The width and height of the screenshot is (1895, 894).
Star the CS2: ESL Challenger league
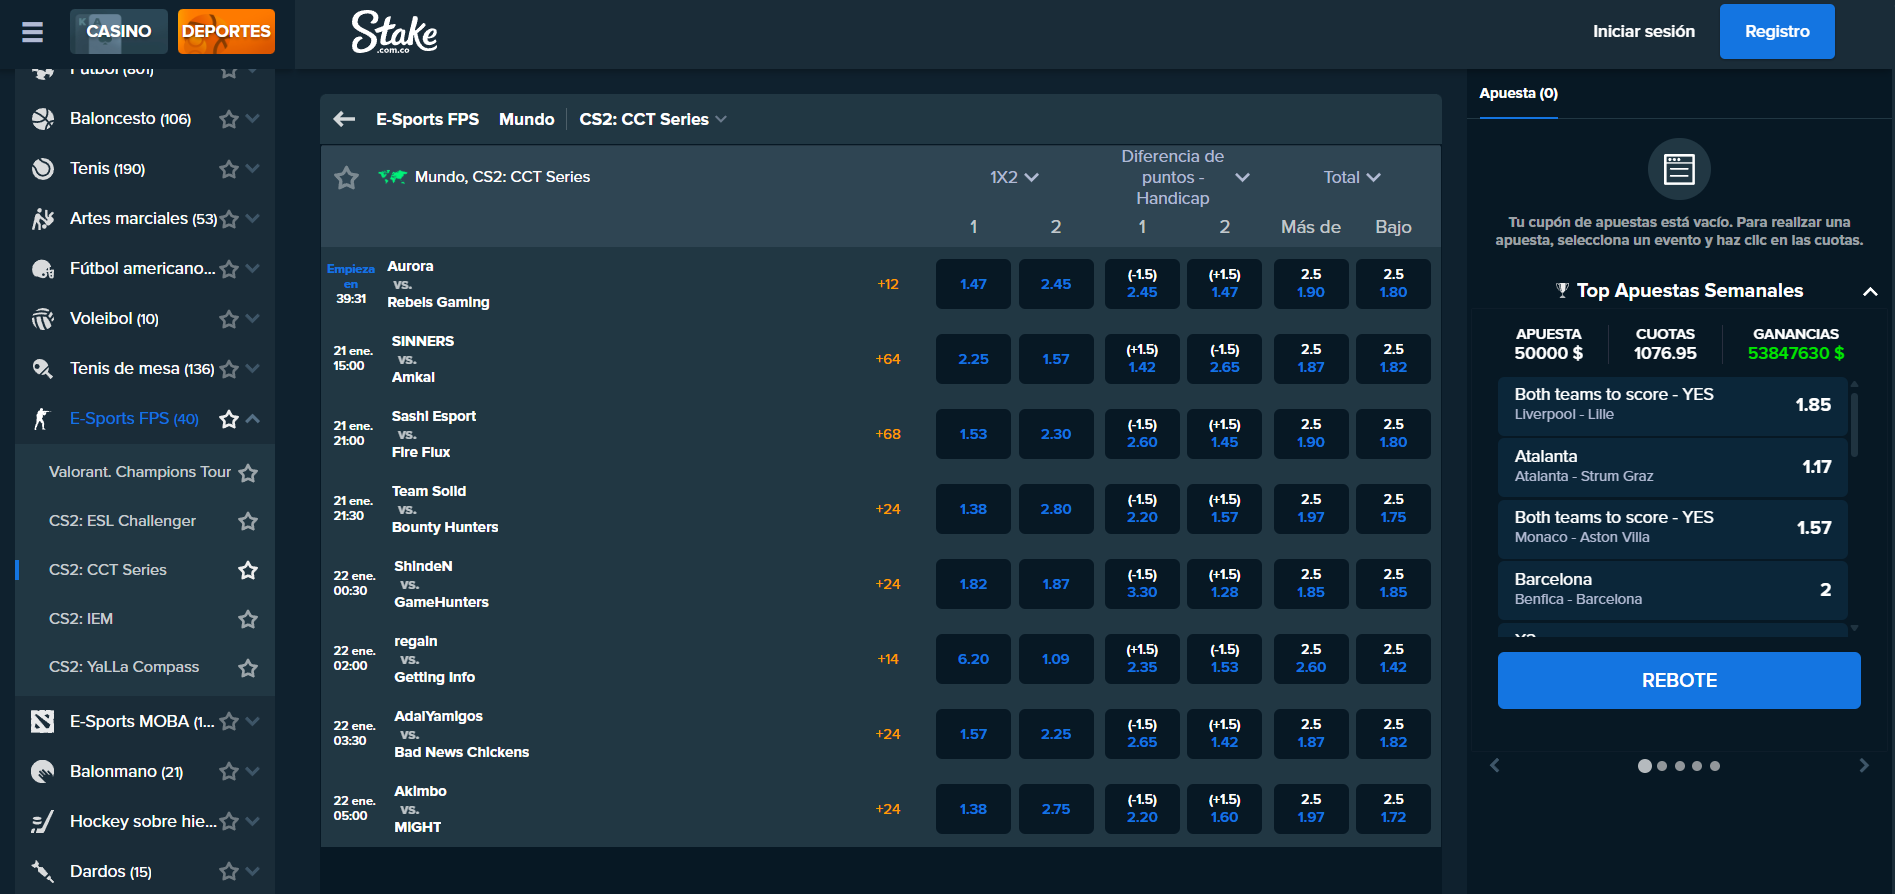[x=248, y=521]
